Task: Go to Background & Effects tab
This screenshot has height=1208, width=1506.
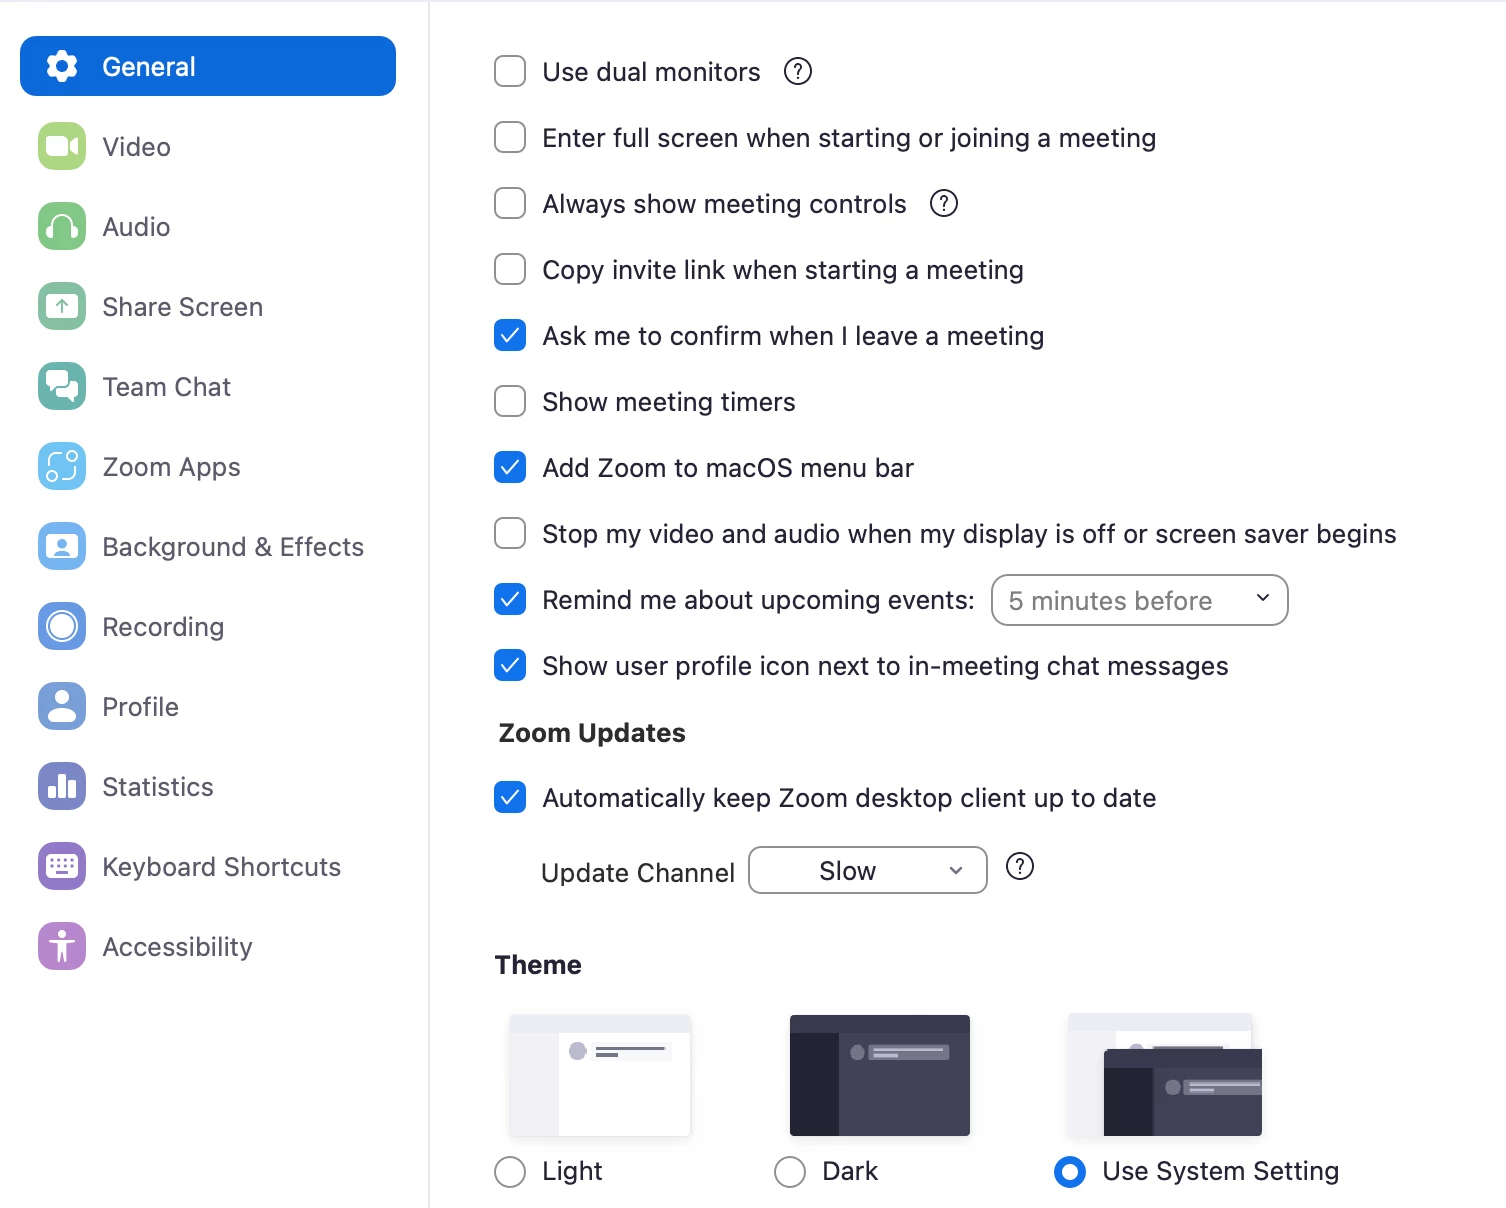Action: click(x=208, y=546)
